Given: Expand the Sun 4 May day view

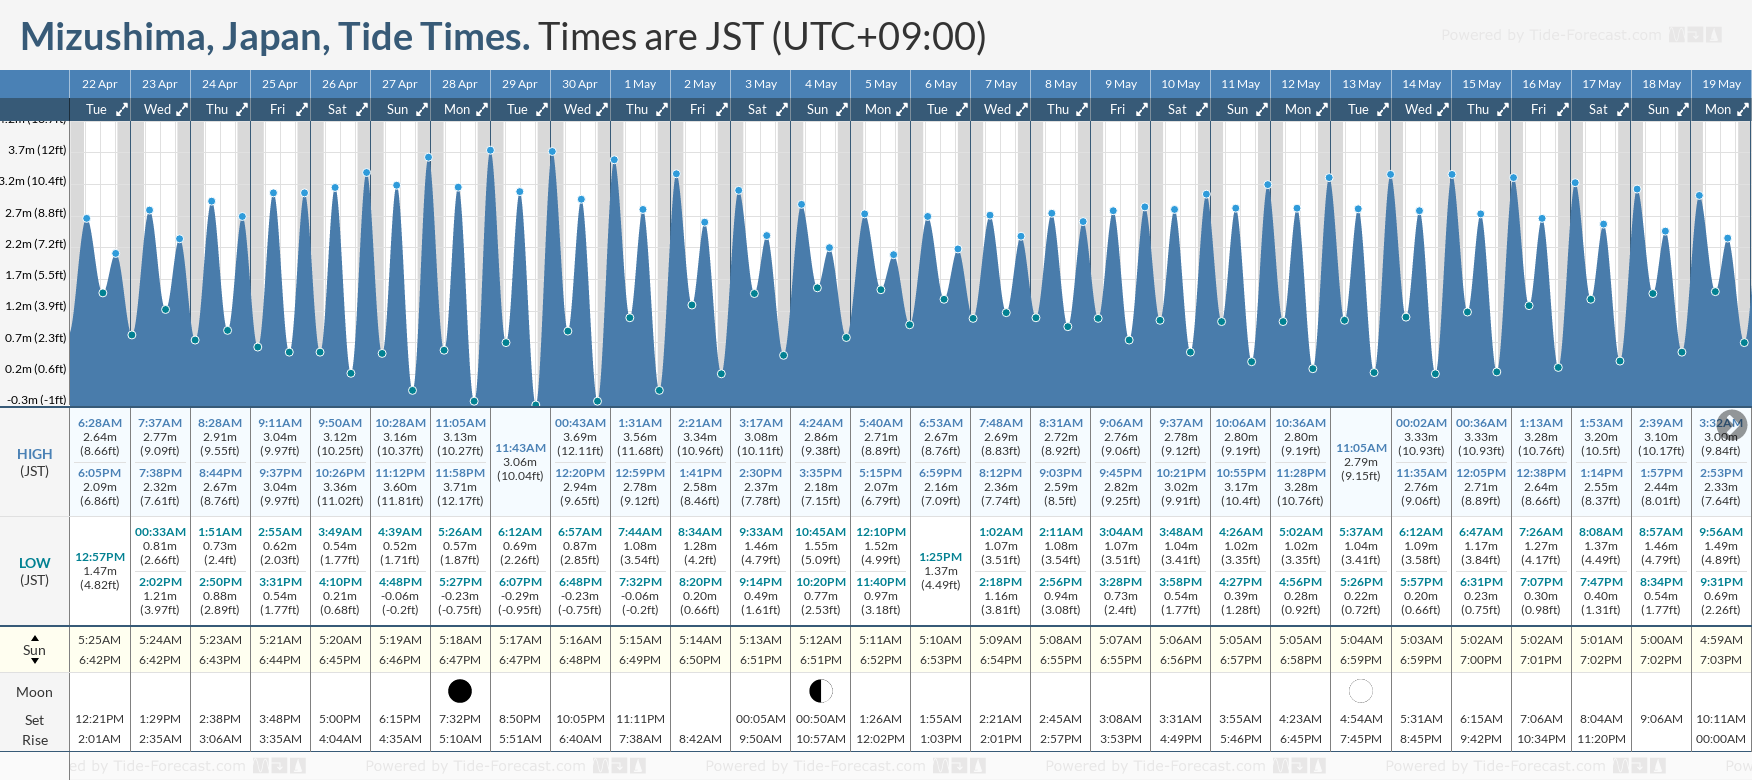Looking at the screenshot, I should (x=842, y=109).
